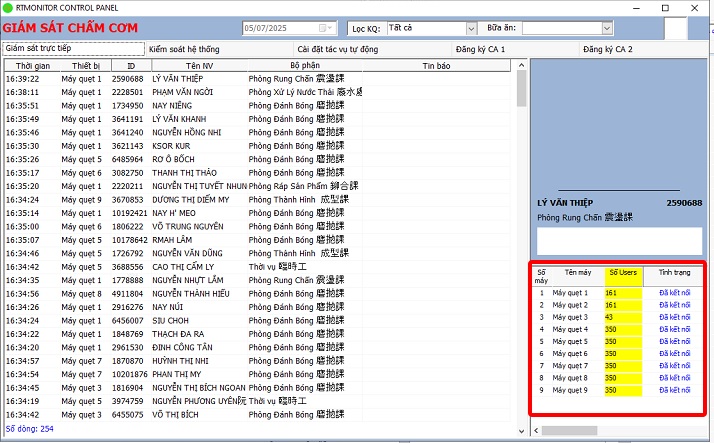Select row KSOR KUR
Image resolution: width=714 pixels, height=443 pixels.
pos(258,146)
